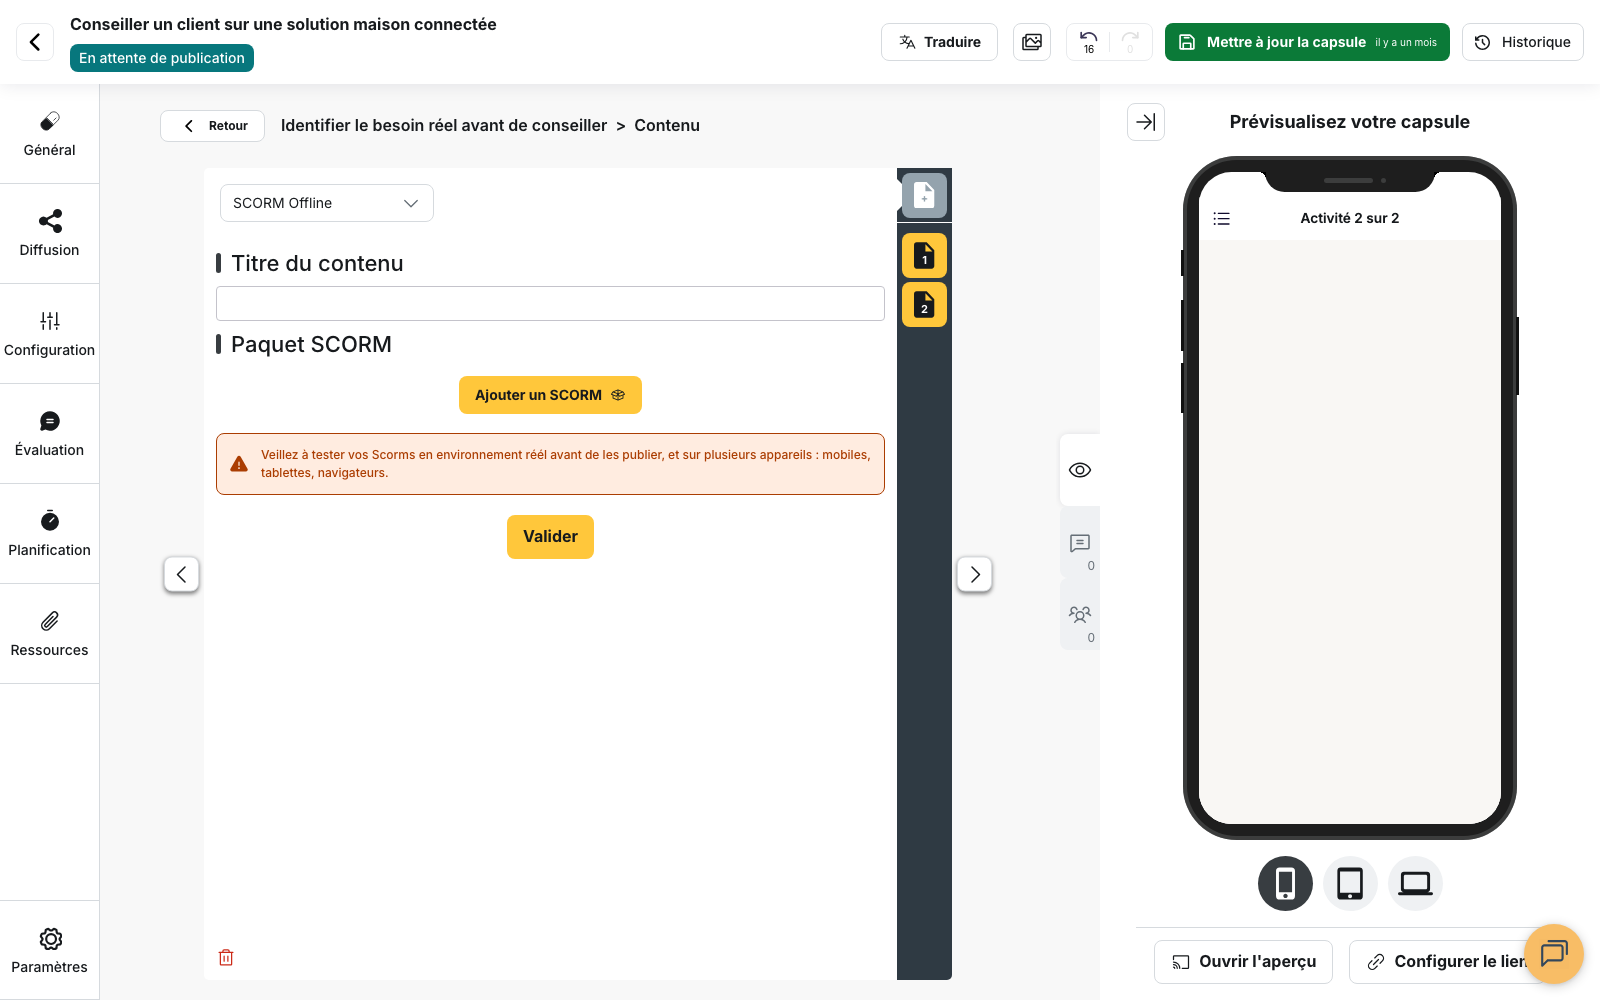
Task: Delete content with the red trash icon
Action: [x=226, y=957]
